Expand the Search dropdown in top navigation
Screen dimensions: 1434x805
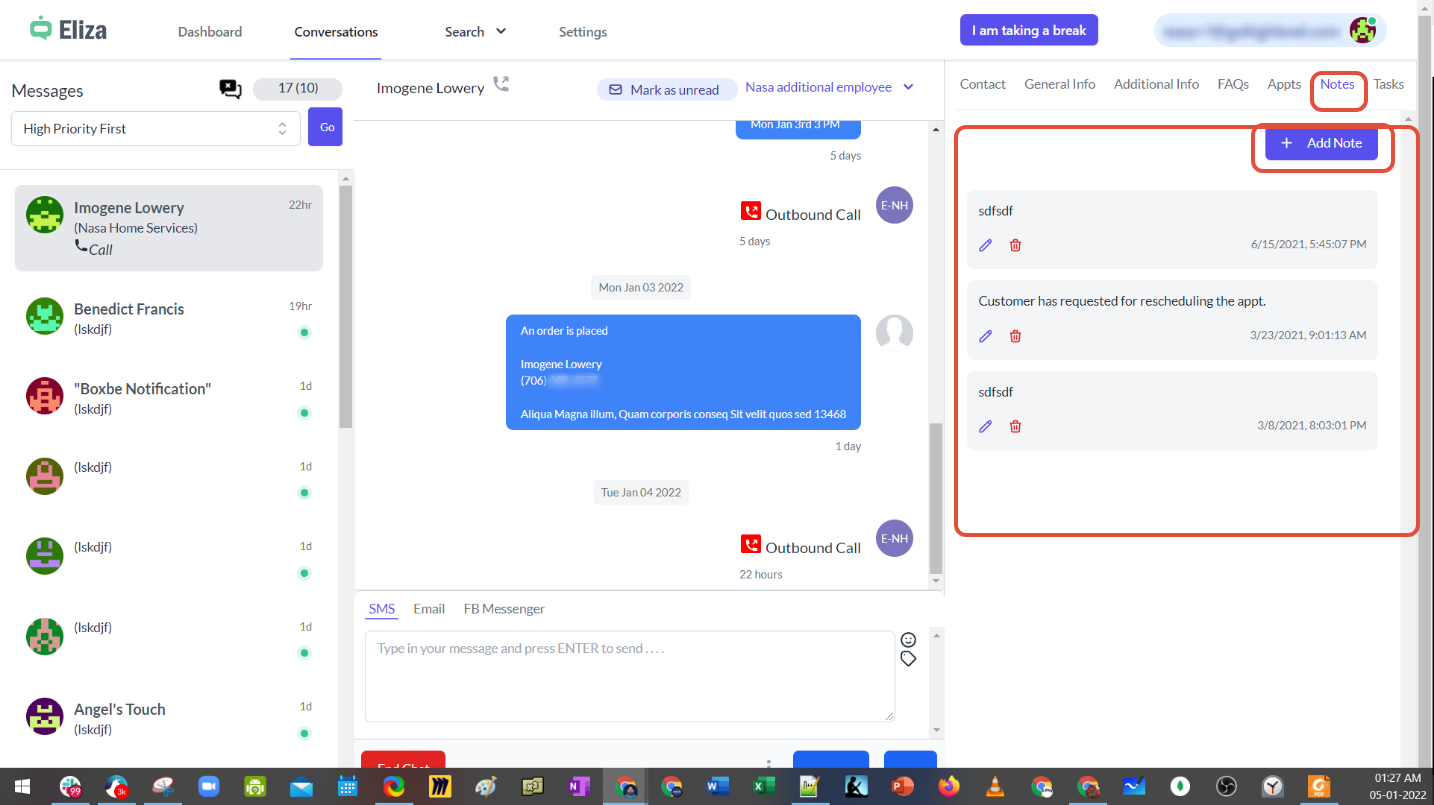[x=475, y=32]
